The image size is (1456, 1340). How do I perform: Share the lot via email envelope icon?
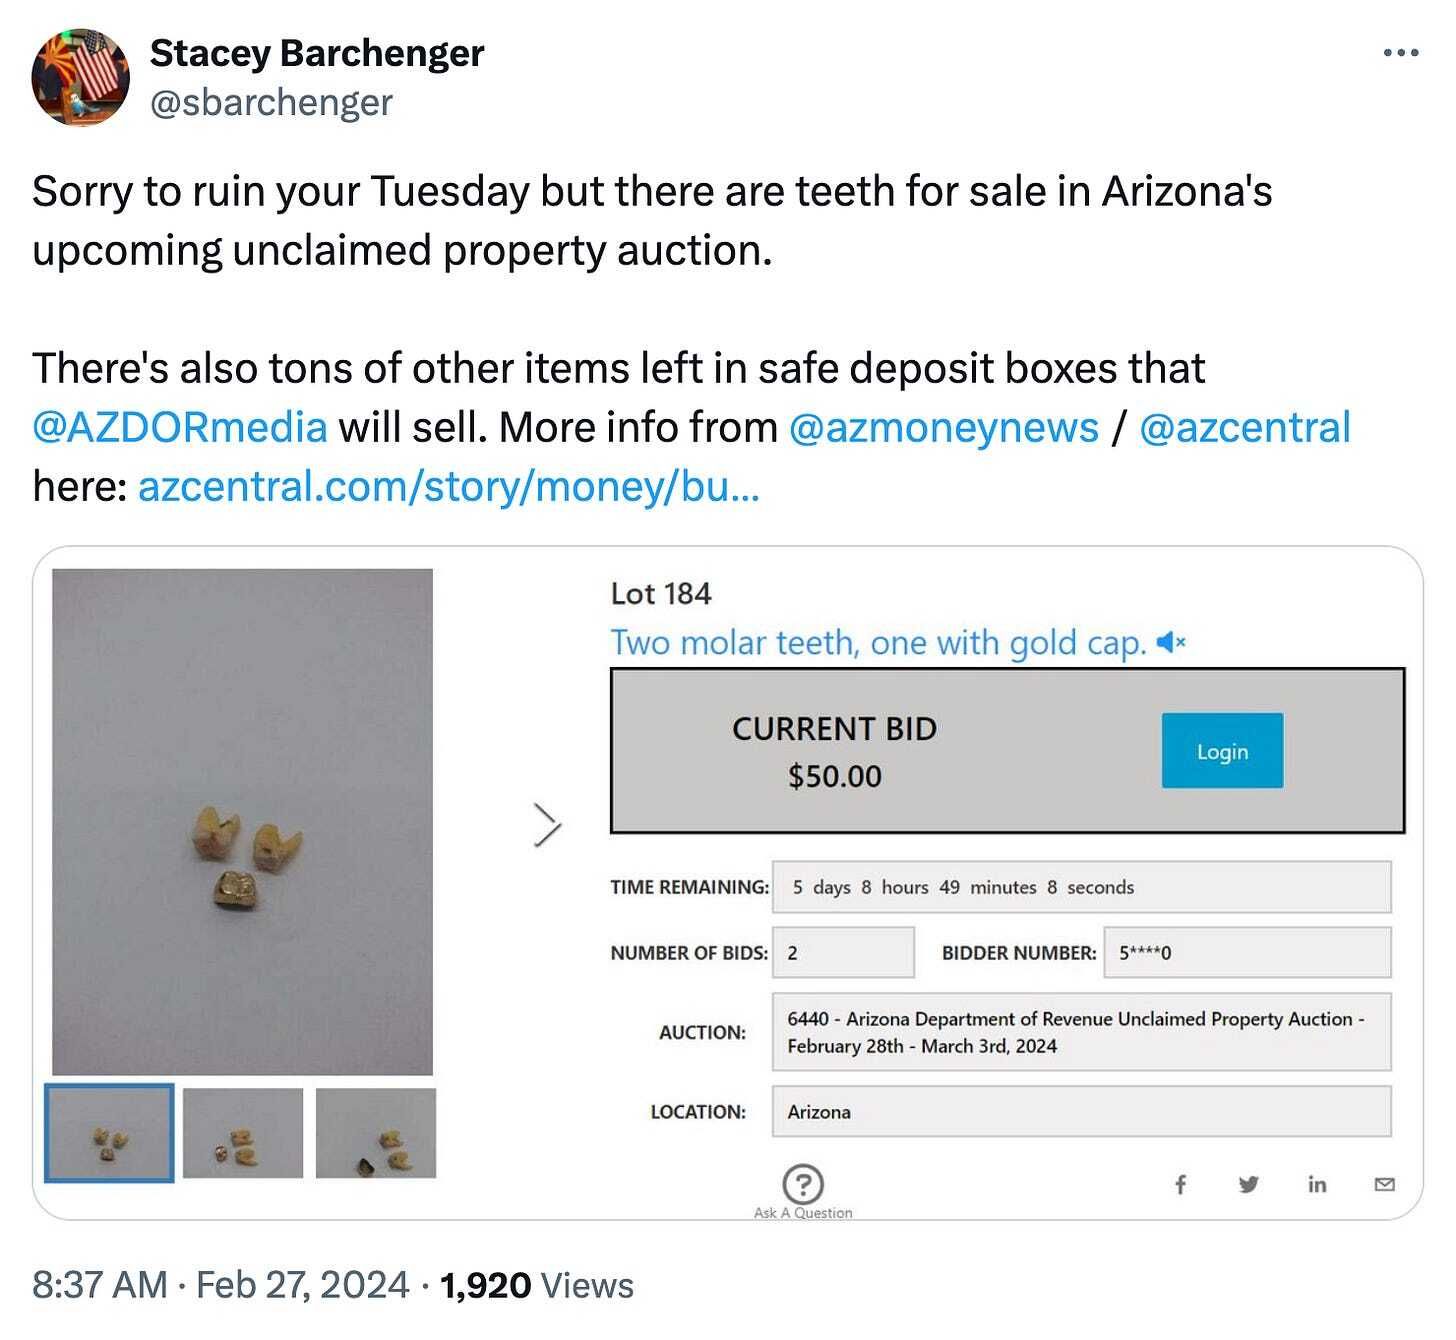(x=1385, y=1185)
